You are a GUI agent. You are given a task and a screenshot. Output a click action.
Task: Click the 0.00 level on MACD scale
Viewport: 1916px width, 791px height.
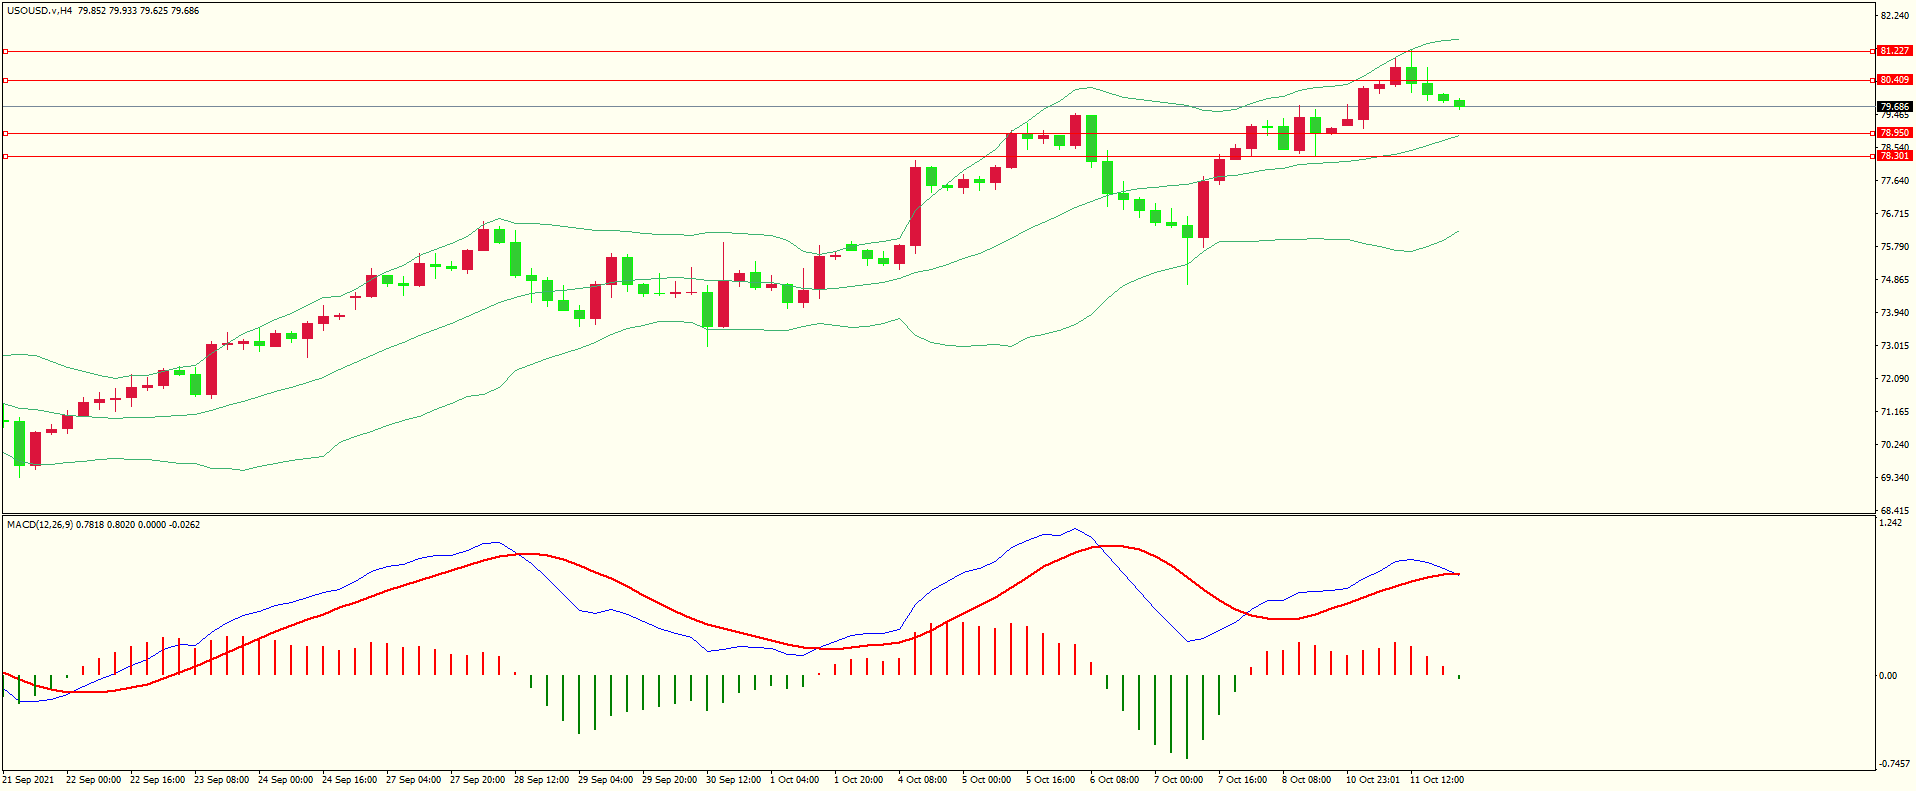click(x=1887, y=676)
